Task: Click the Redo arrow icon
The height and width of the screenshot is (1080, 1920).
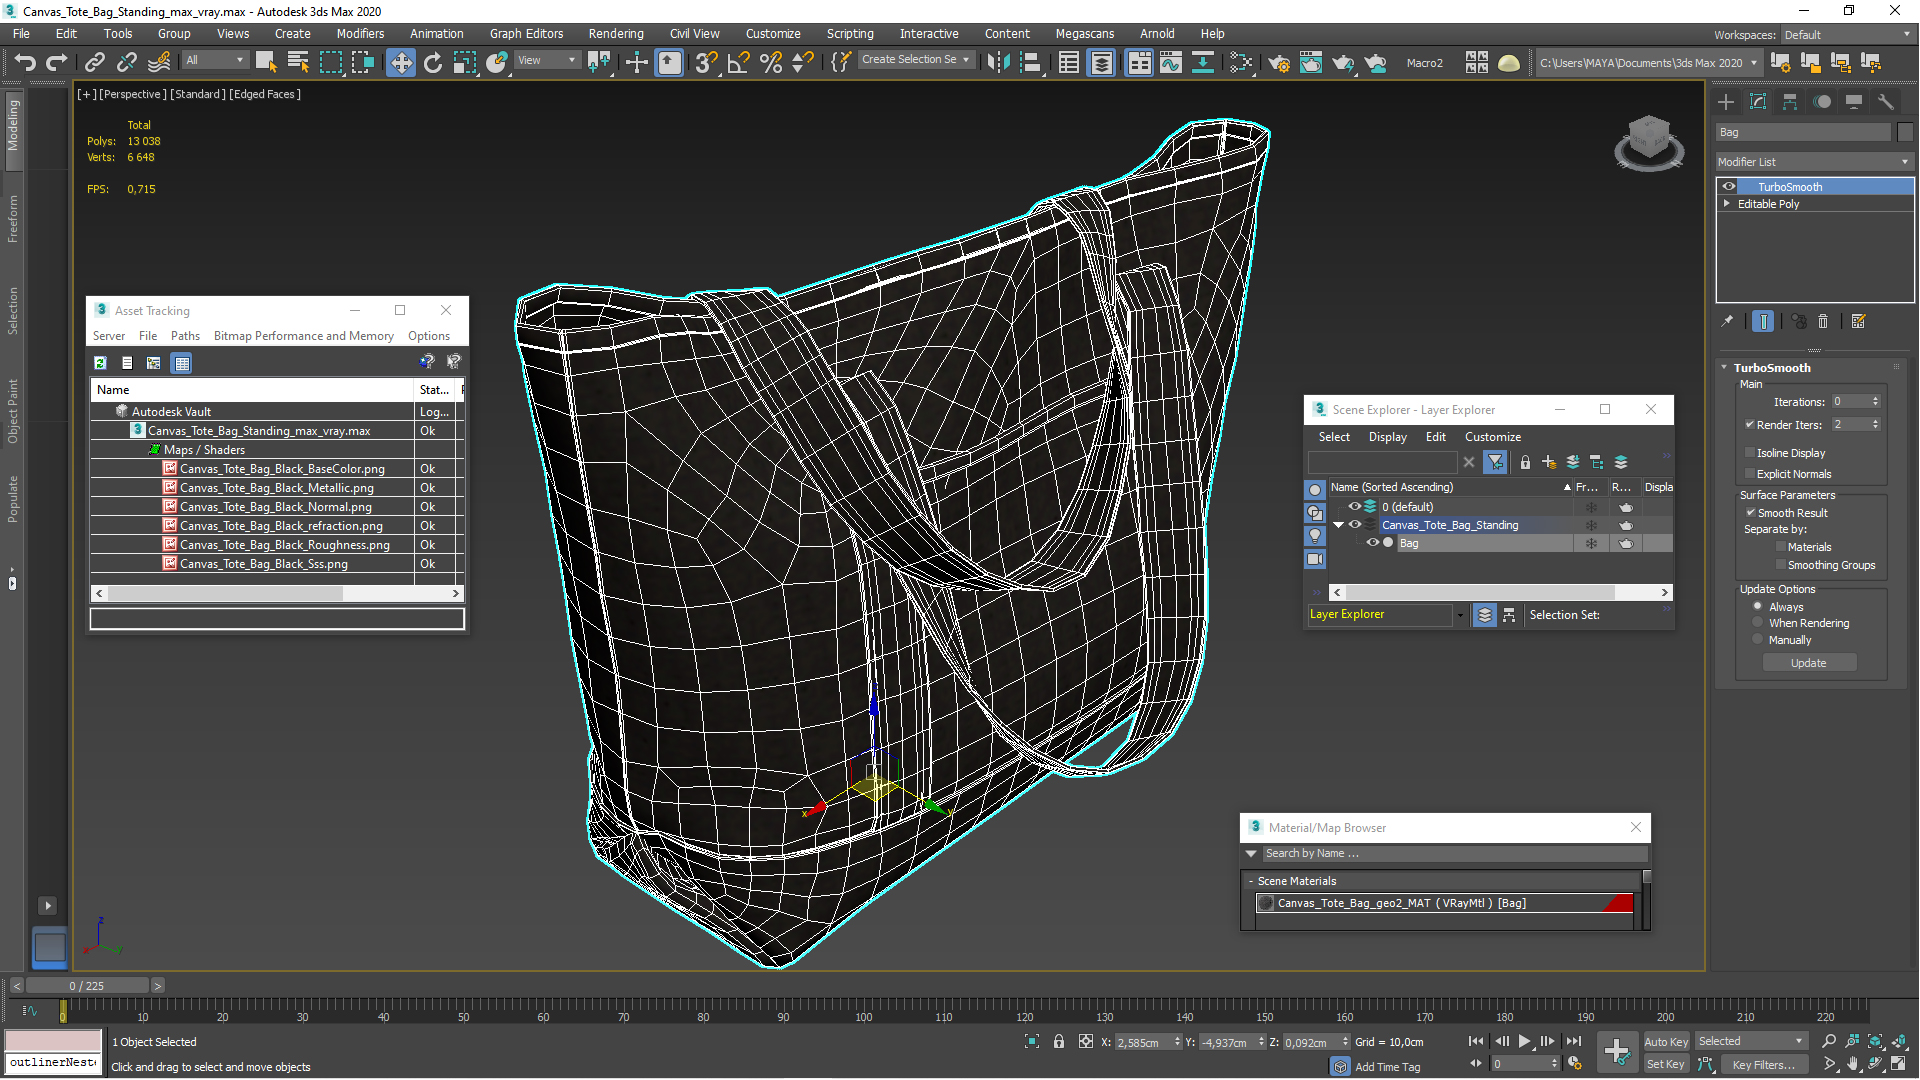Action: 57,62
